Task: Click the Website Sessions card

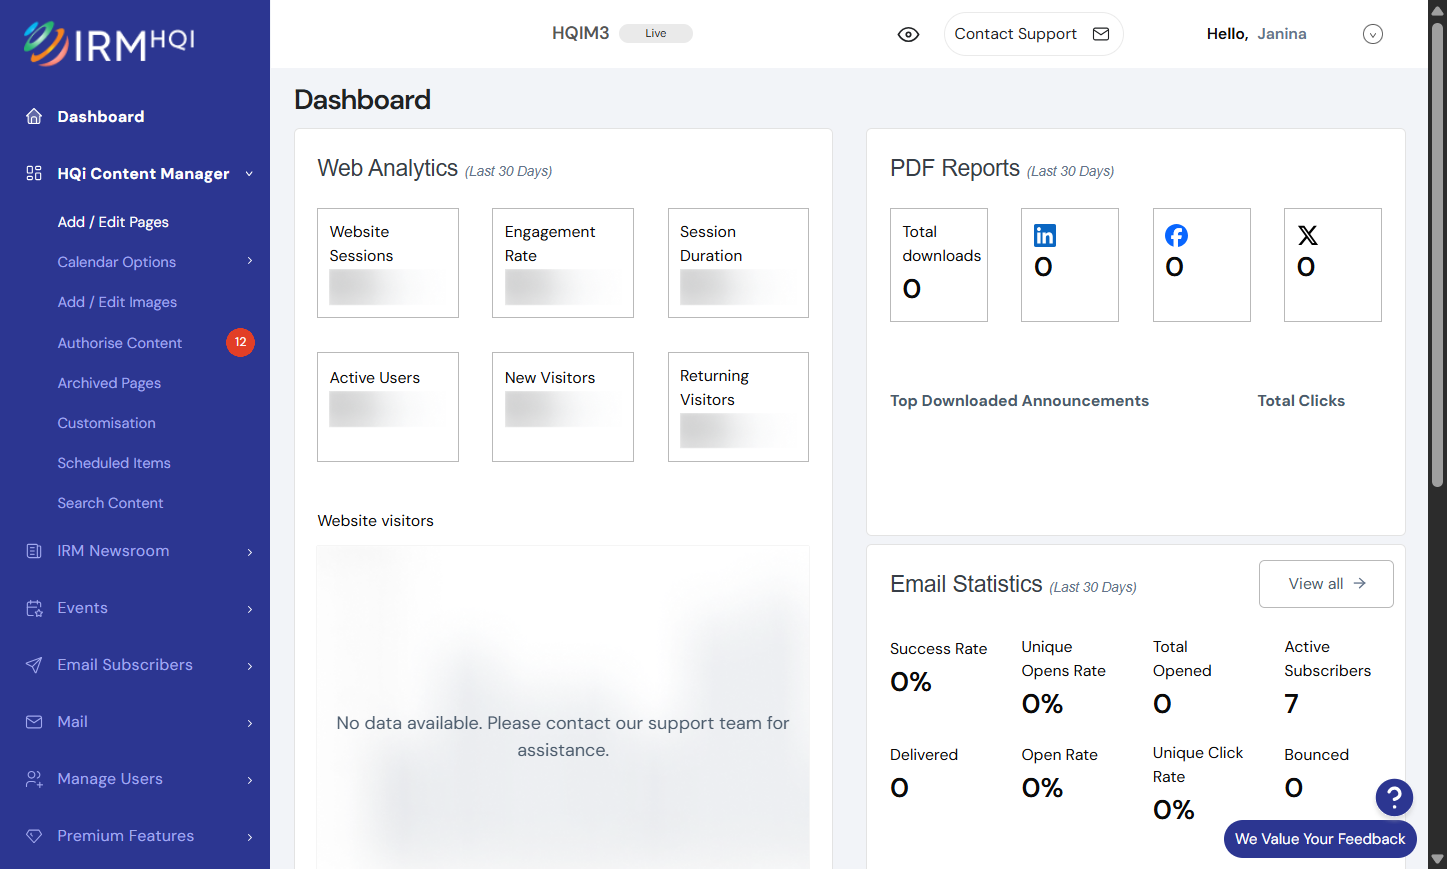Action: click(x=388, y=263)
